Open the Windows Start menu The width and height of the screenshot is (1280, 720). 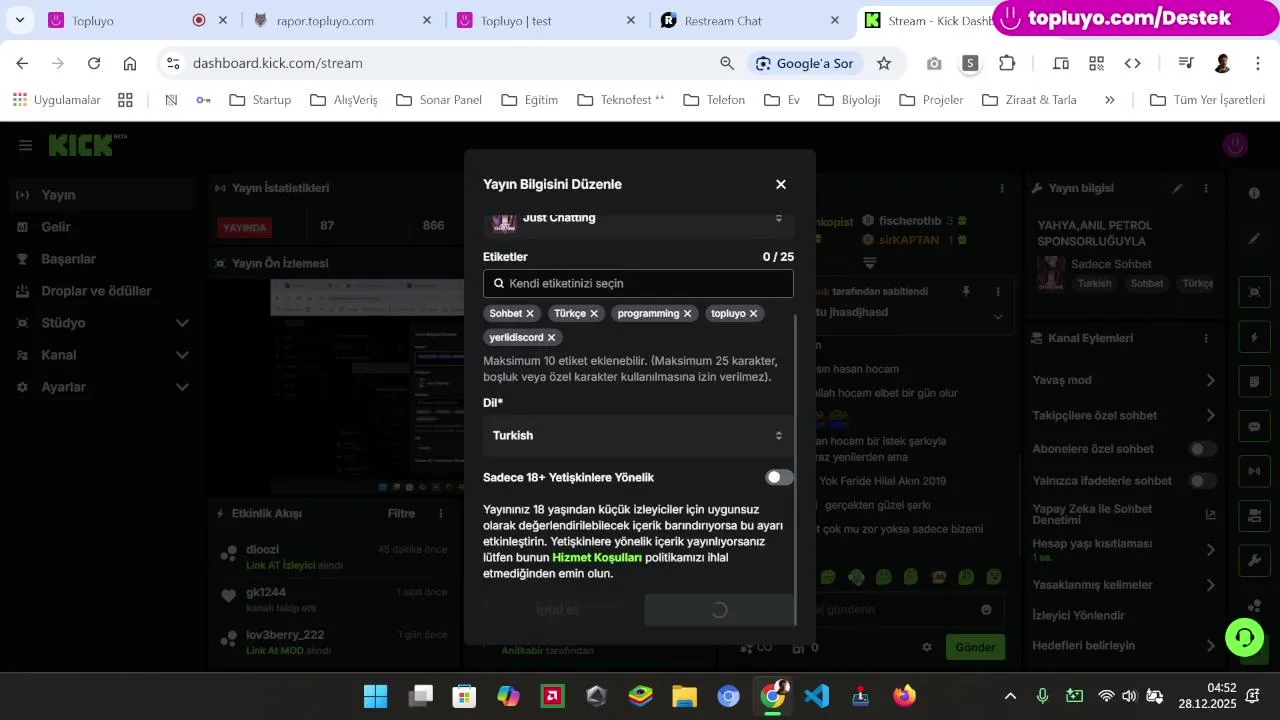click(376, 696)
